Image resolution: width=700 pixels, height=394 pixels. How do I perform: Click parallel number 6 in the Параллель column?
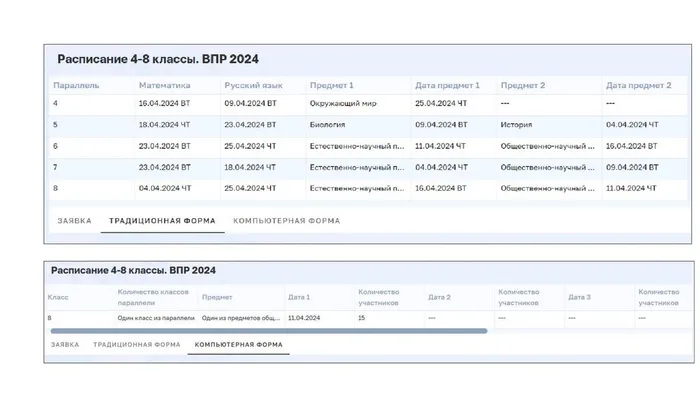[55, 146]
